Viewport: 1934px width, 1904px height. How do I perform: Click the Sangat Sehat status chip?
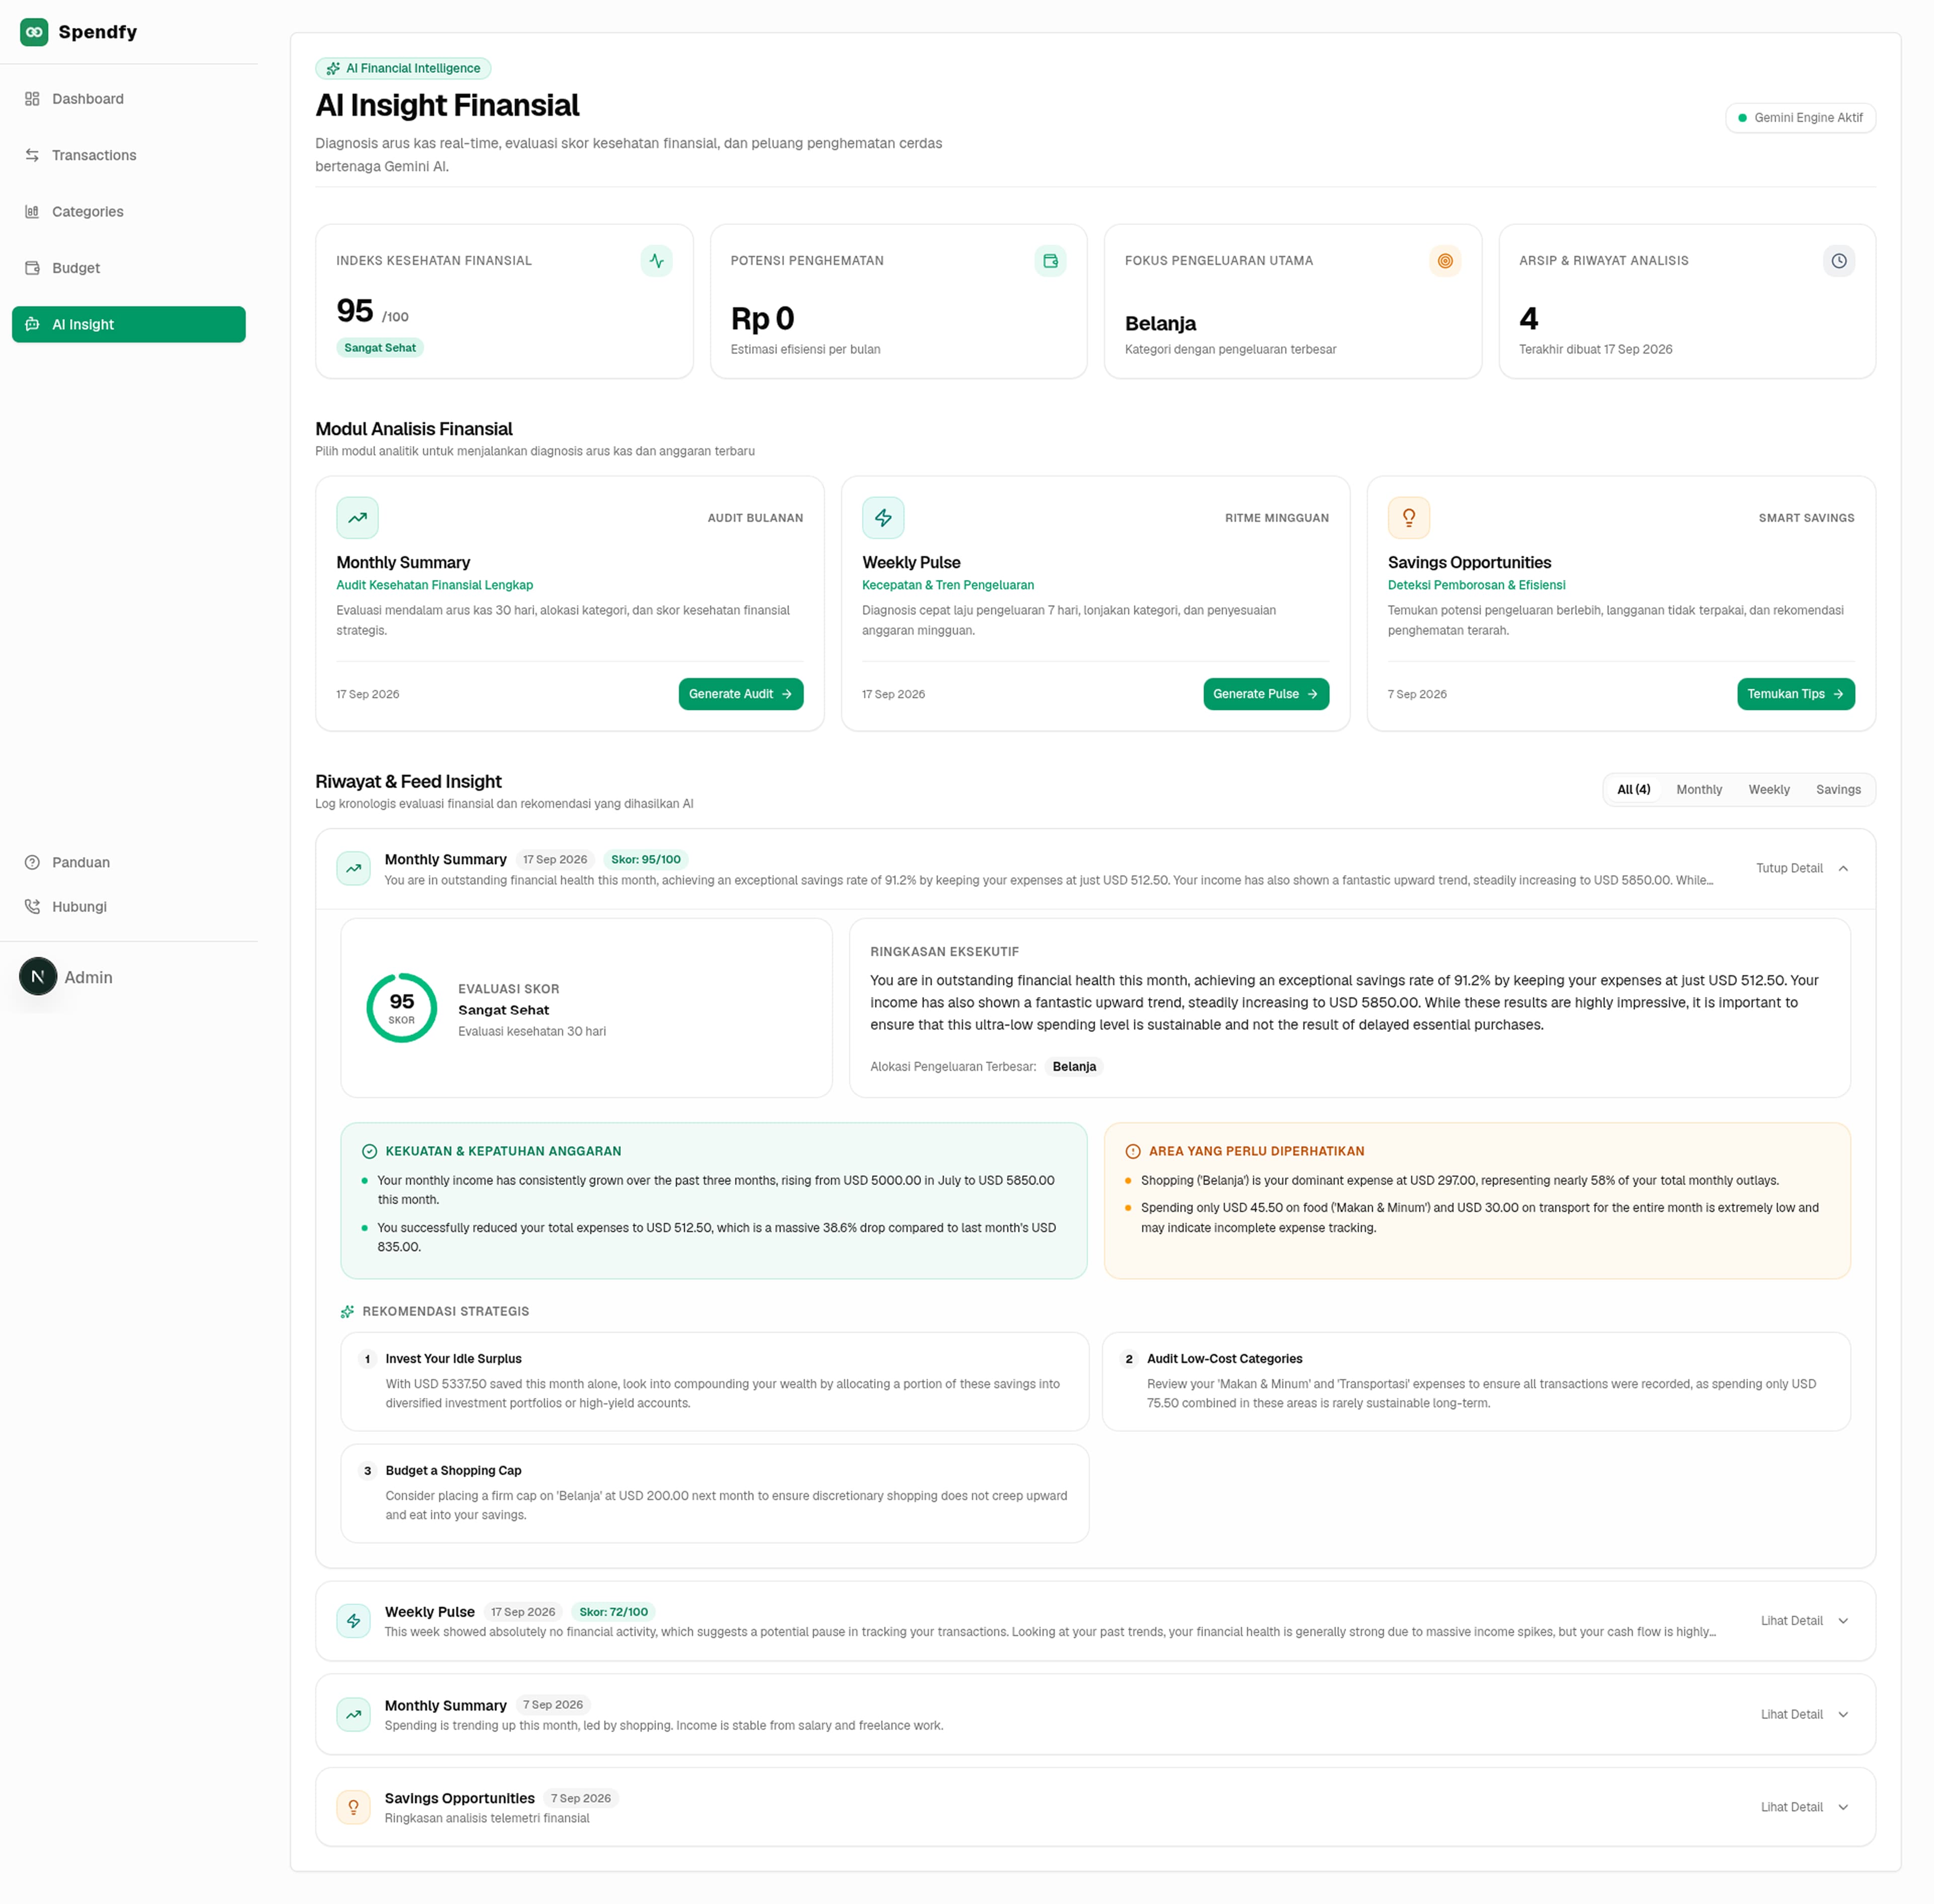point(380,348)
